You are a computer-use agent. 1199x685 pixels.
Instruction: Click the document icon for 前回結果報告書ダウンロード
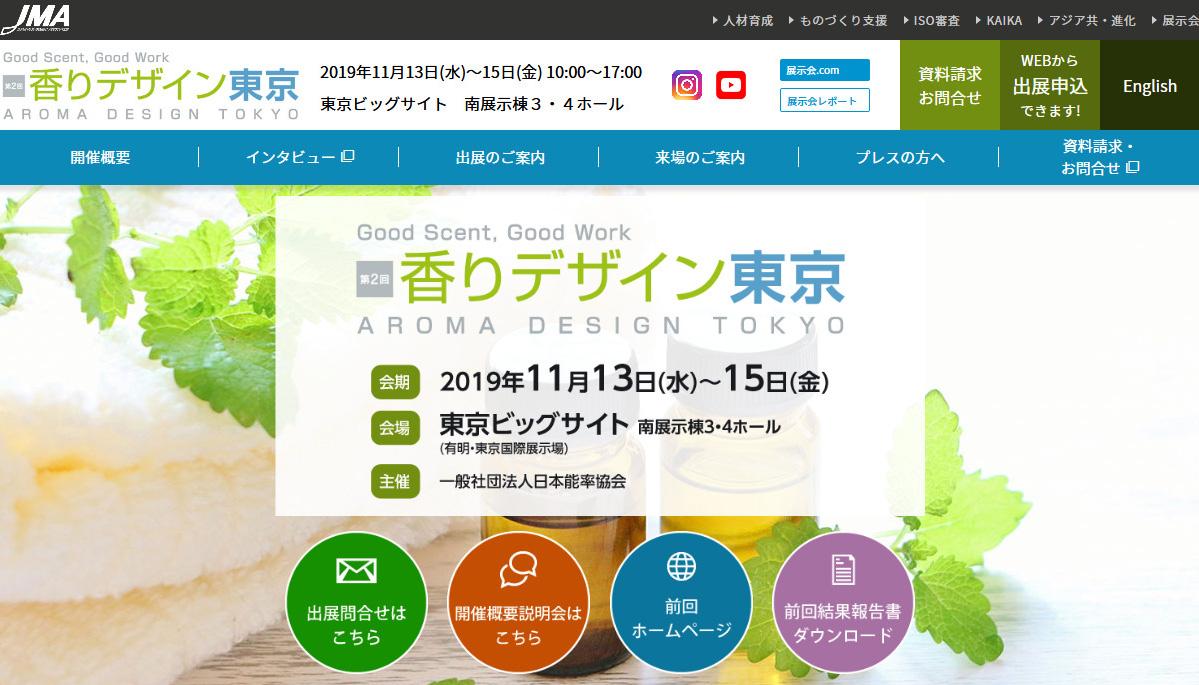coord(843,569)
